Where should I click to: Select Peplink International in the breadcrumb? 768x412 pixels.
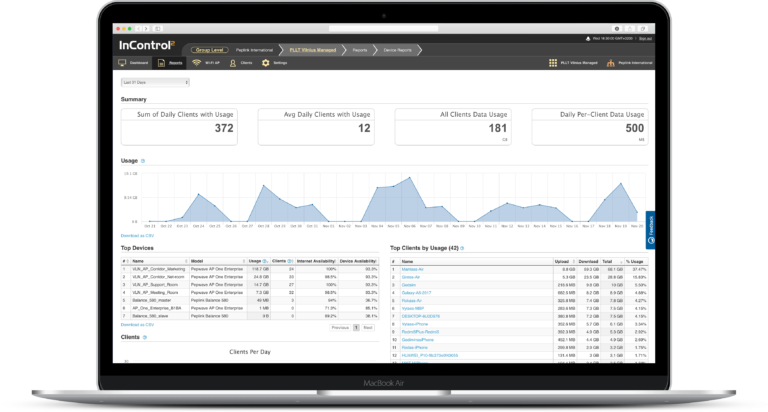tap(254, 50)
